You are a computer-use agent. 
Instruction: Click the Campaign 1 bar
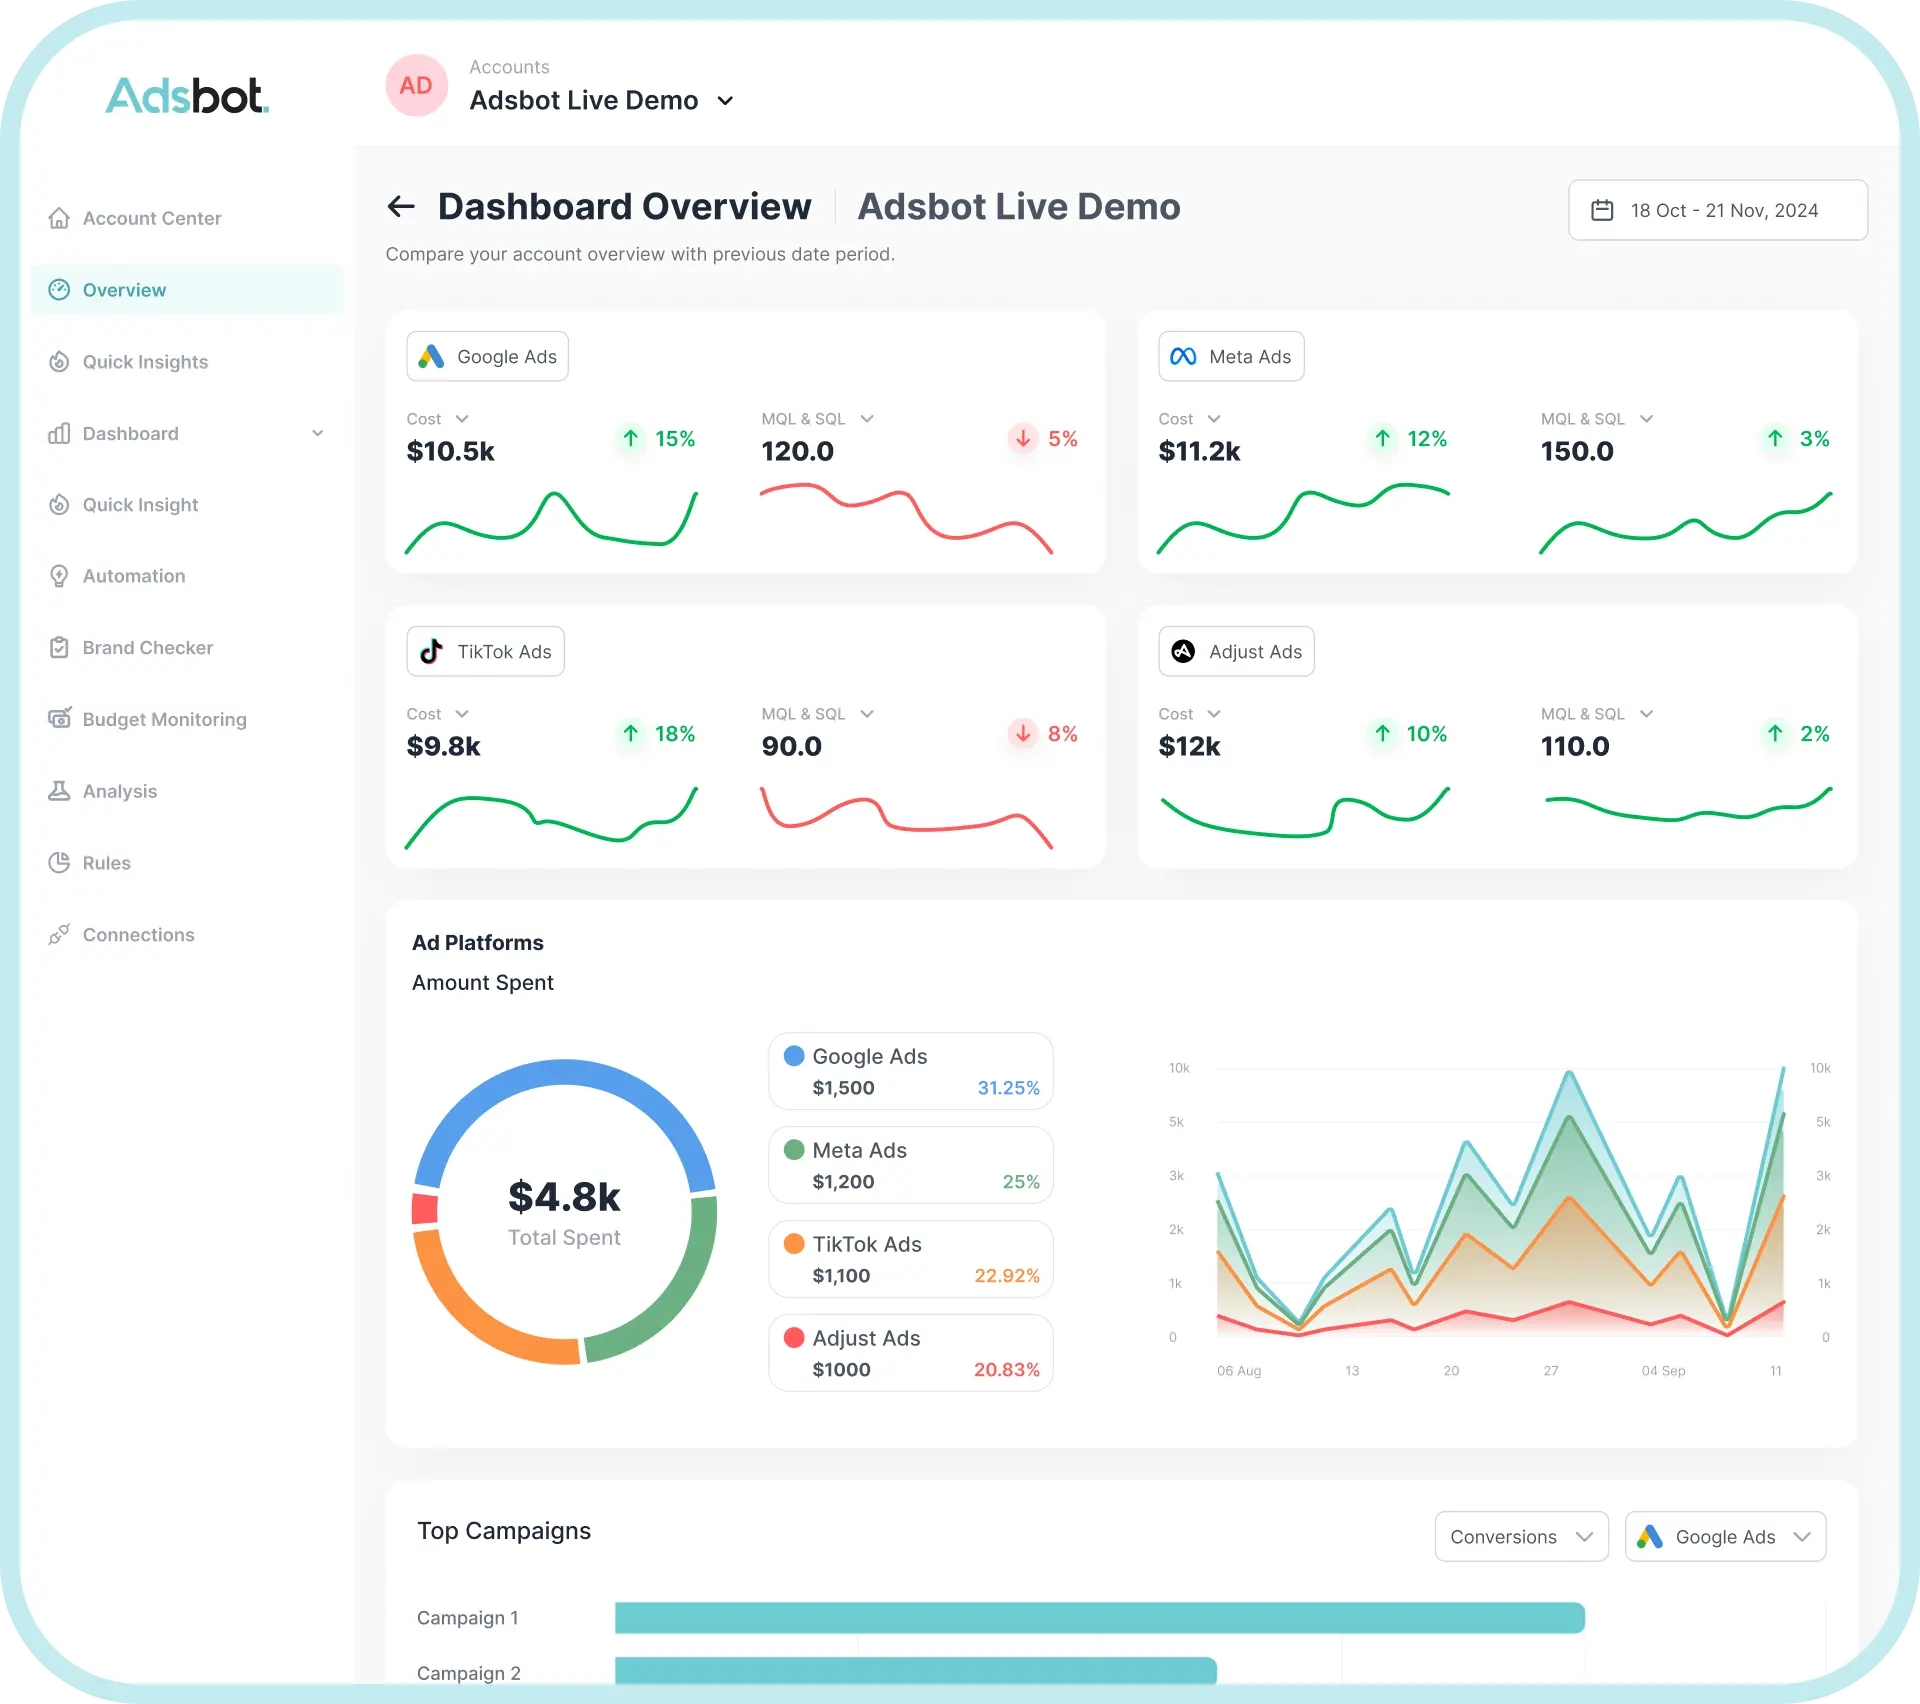coord(1100,1618)
